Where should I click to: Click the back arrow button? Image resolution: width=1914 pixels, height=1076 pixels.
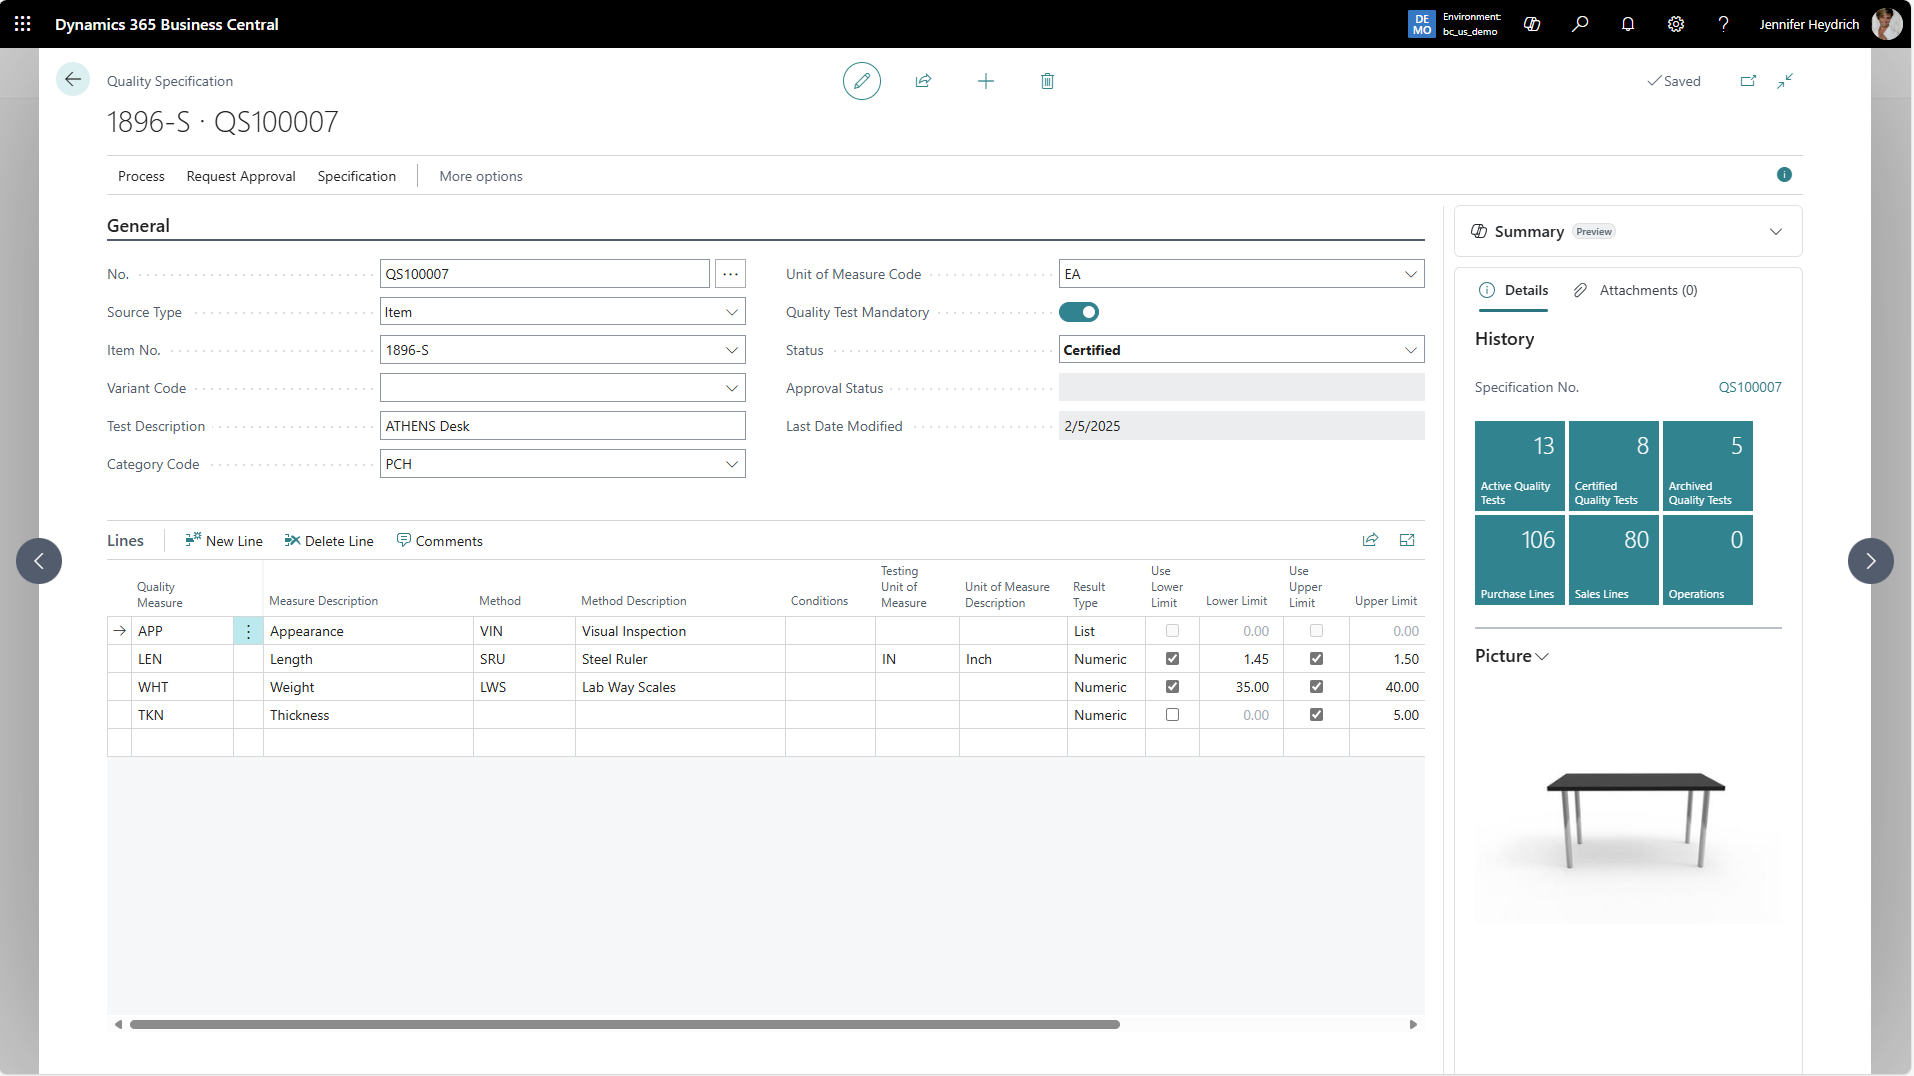pyautogui.click(x=73, y=80)
